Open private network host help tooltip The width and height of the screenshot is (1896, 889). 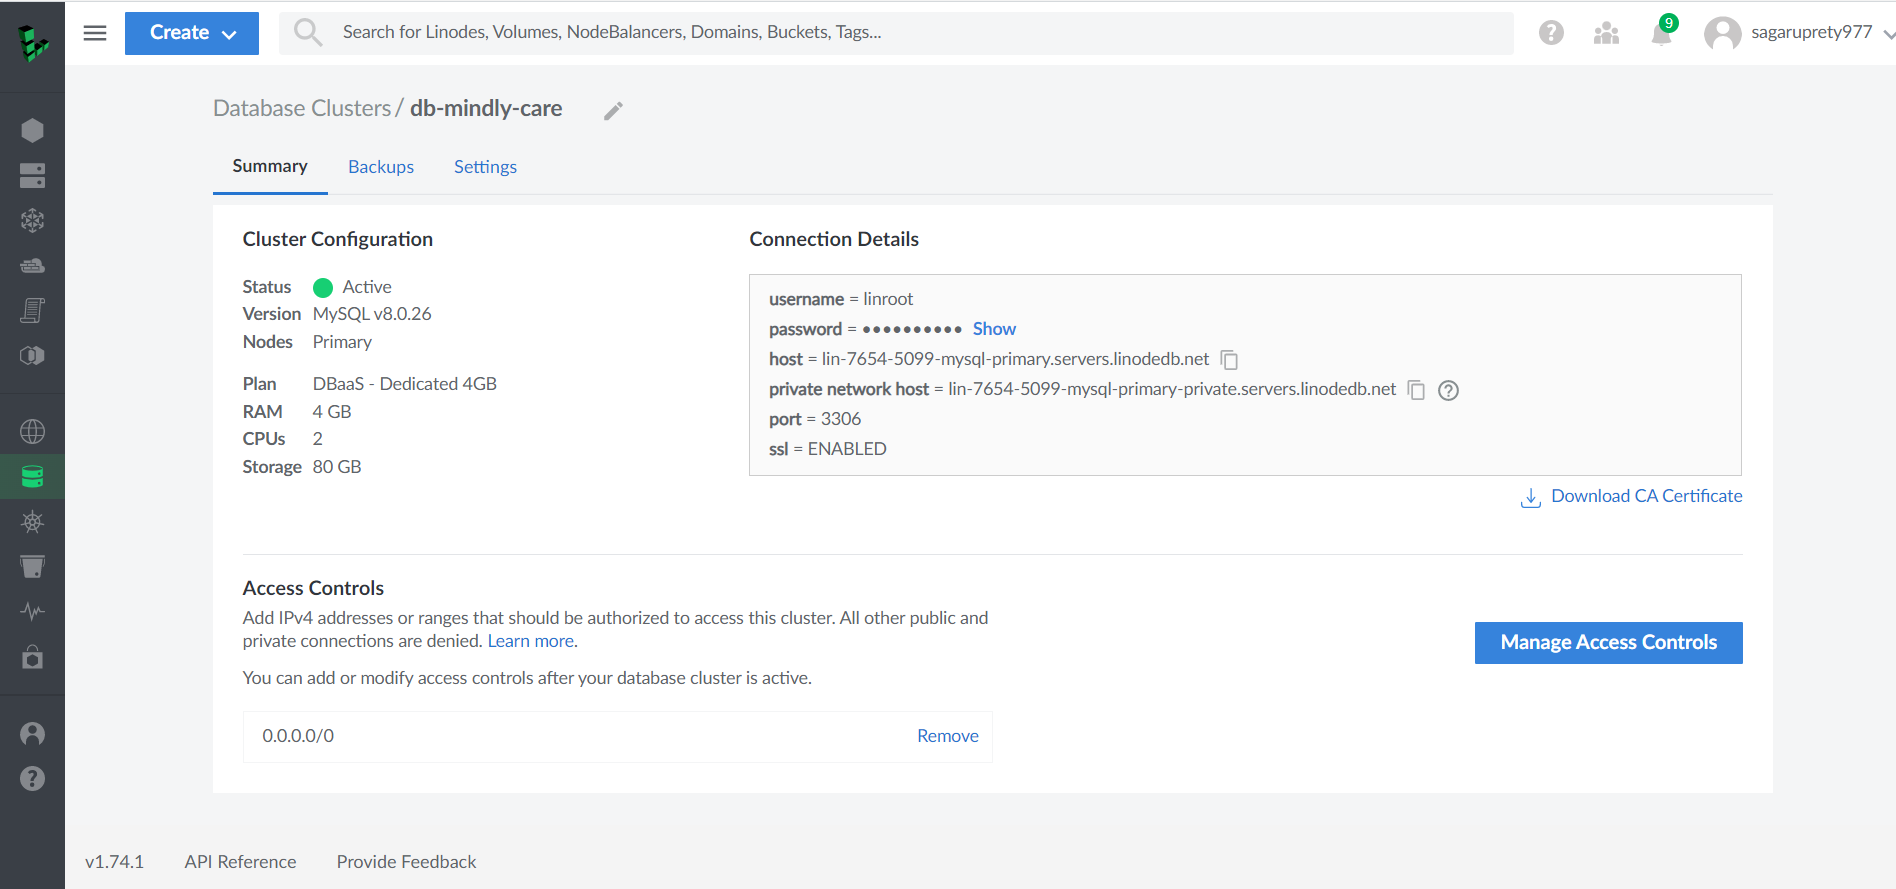coord(1448,391)
